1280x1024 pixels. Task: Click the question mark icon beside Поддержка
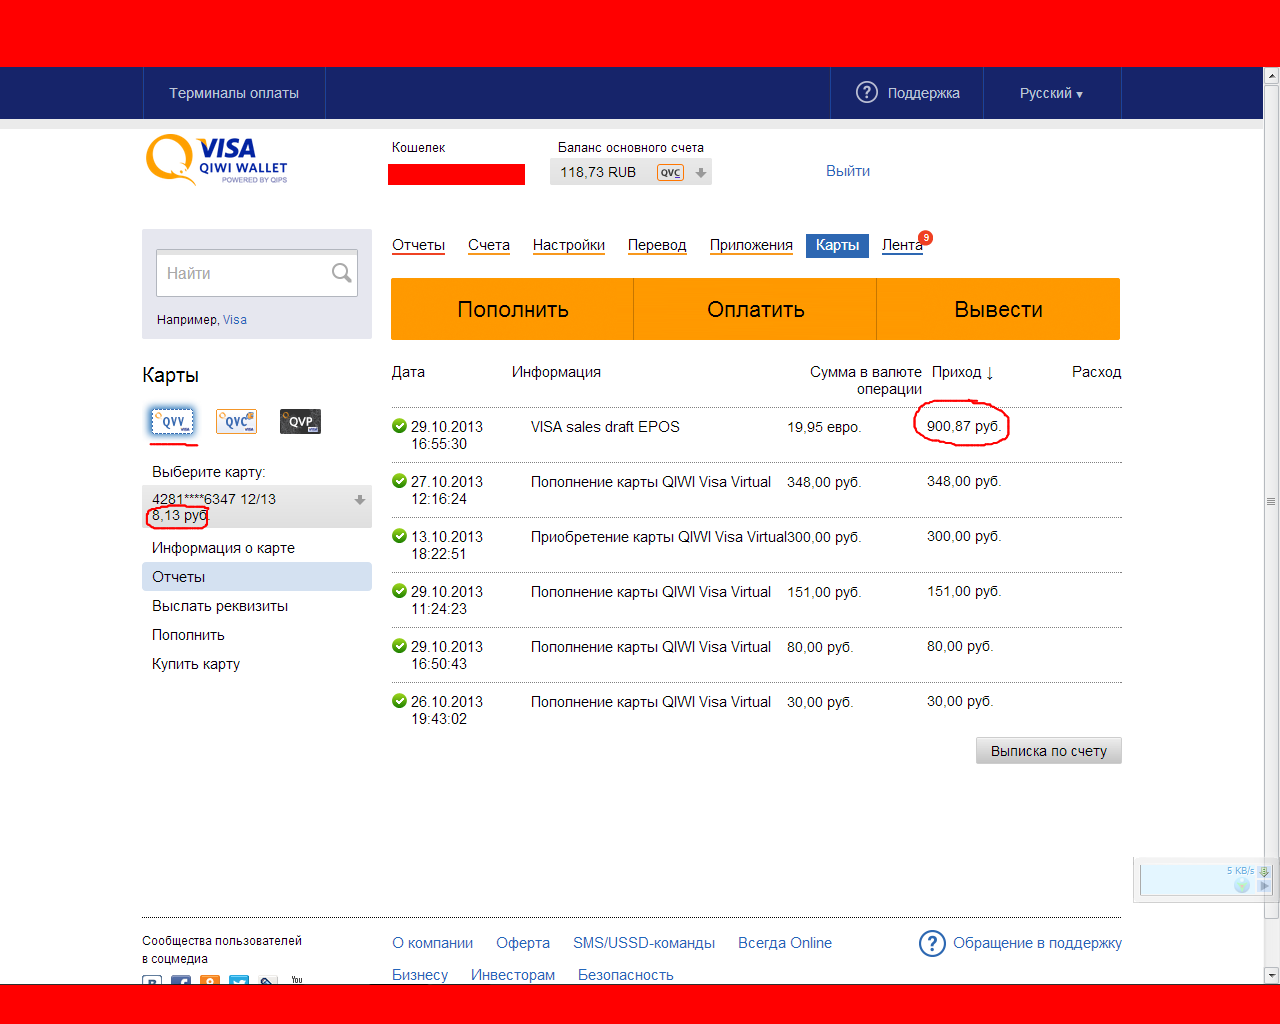pos(867,93)
